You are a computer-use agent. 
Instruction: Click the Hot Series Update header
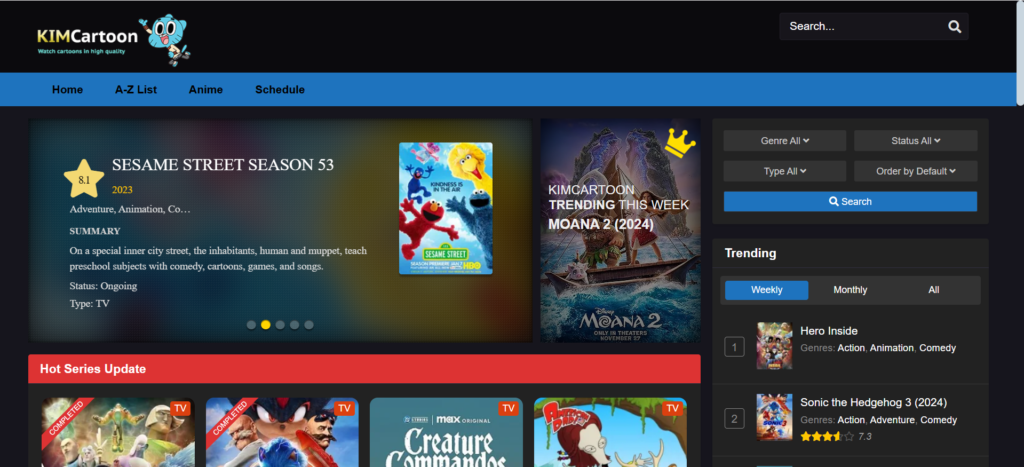coord(364,369)
